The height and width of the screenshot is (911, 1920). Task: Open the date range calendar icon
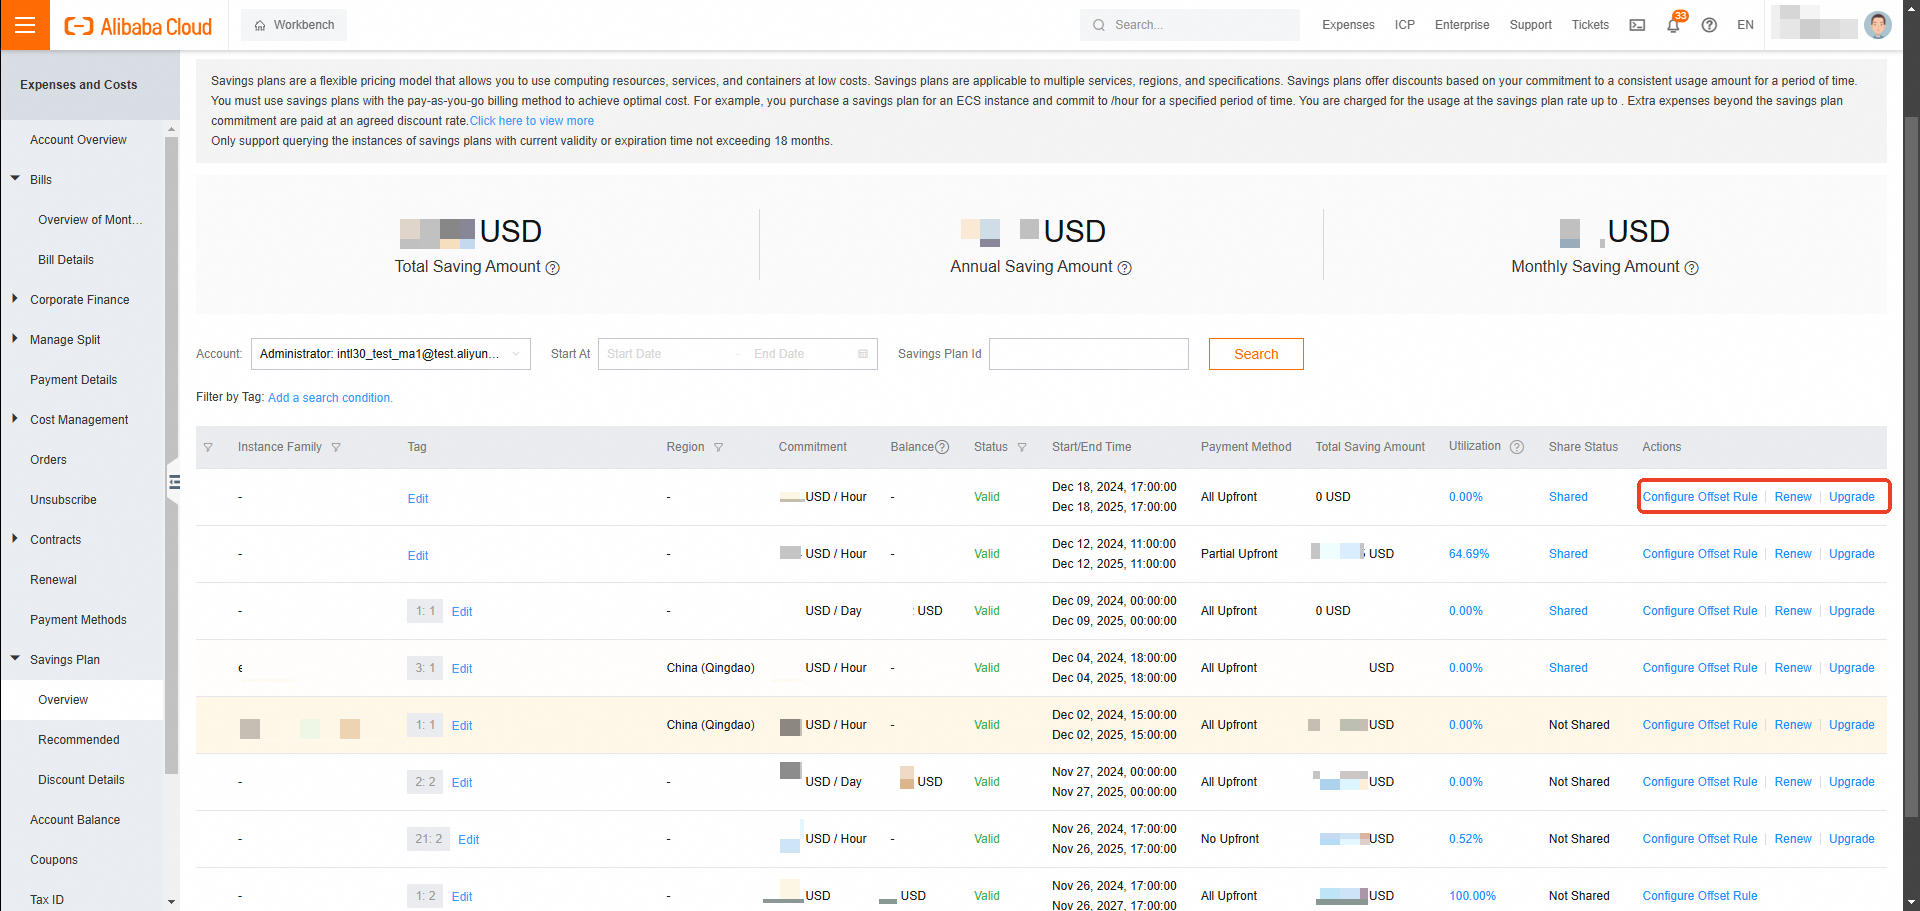click(x=863, y=354)
